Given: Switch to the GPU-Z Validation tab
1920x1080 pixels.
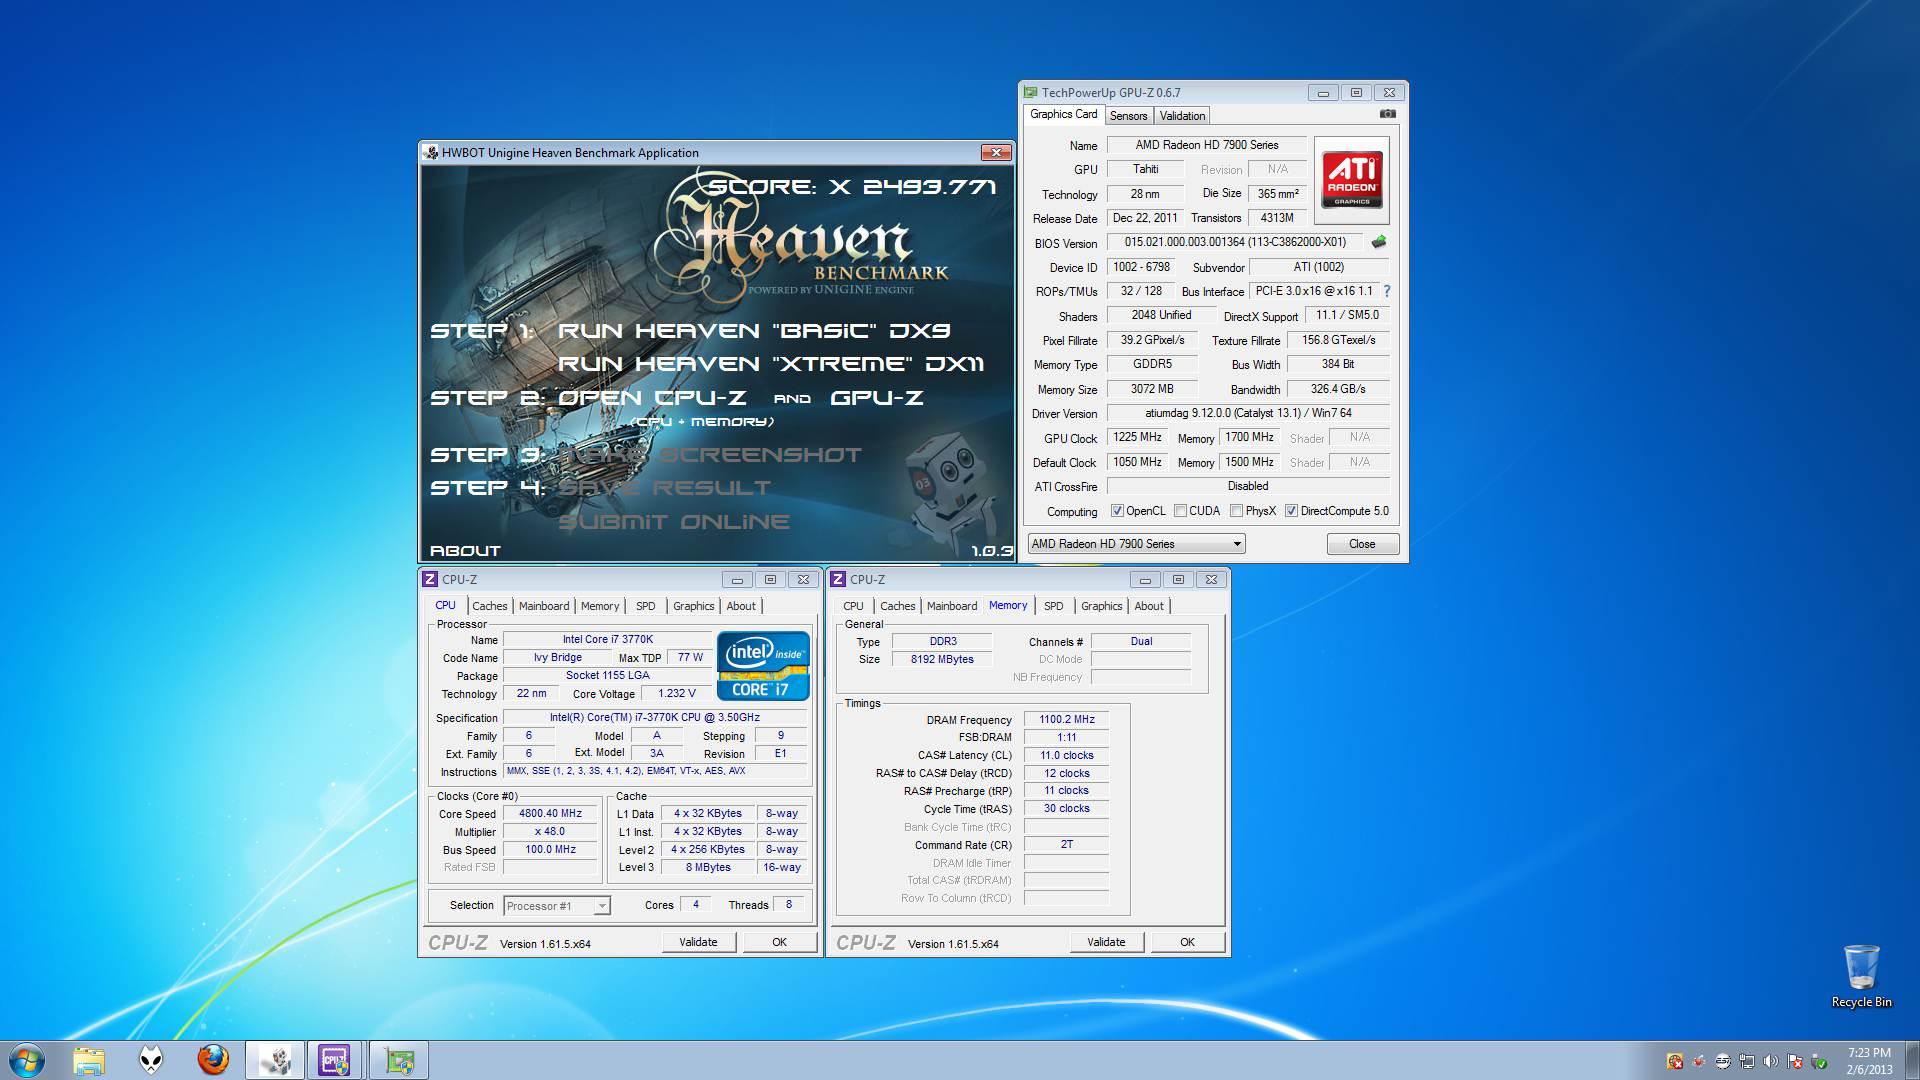Looking at the screenshot, I should click(x=1182, y=116).
